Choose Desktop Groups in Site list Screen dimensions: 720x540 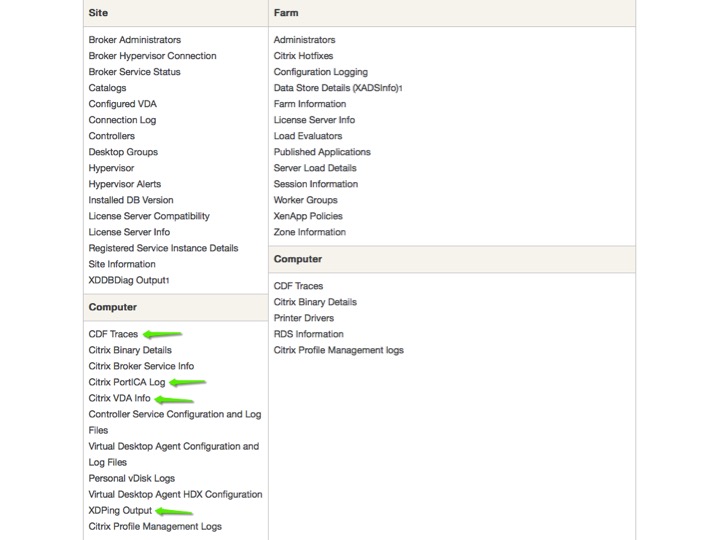123,152
